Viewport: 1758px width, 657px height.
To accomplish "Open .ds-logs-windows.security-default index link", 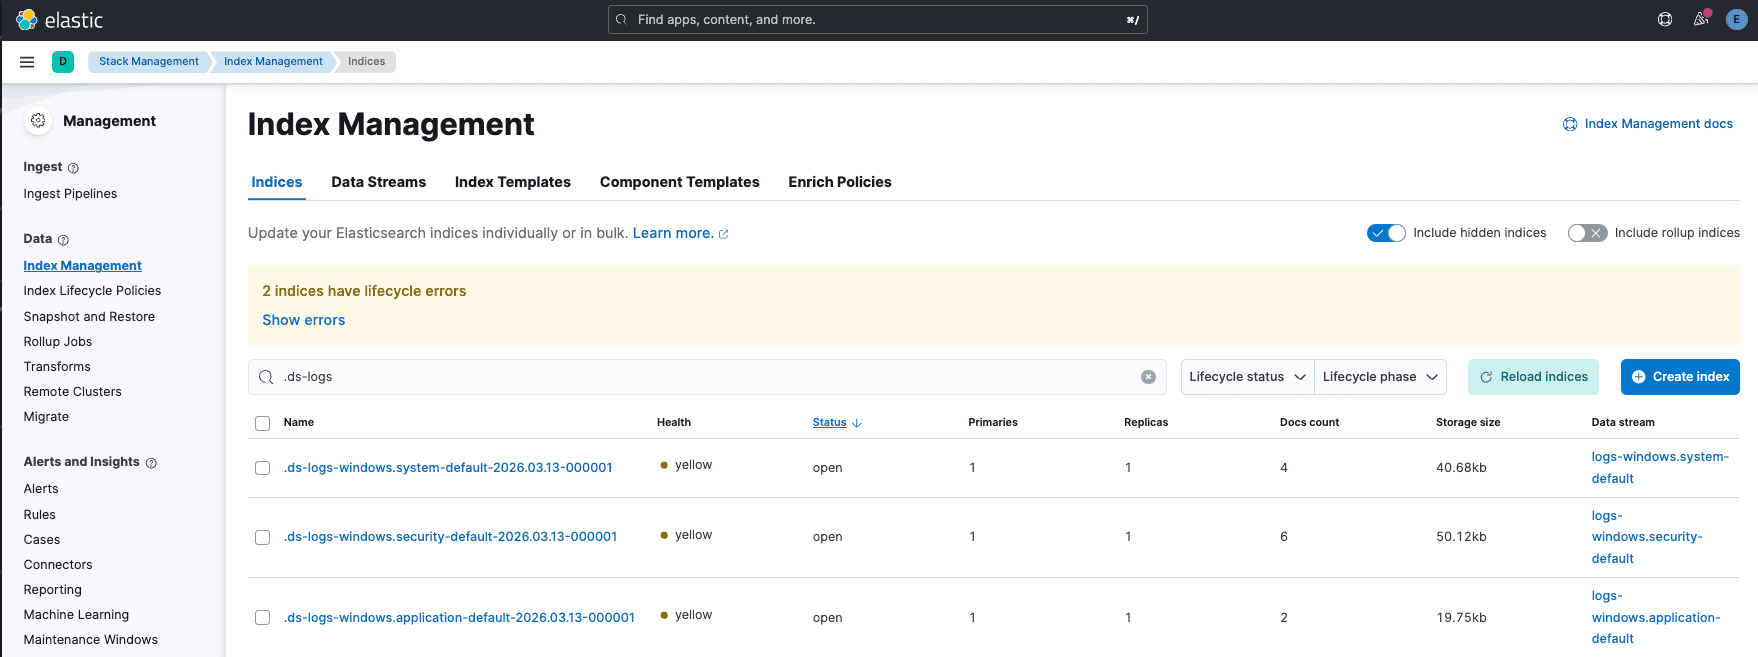I will tap(450, 537).
